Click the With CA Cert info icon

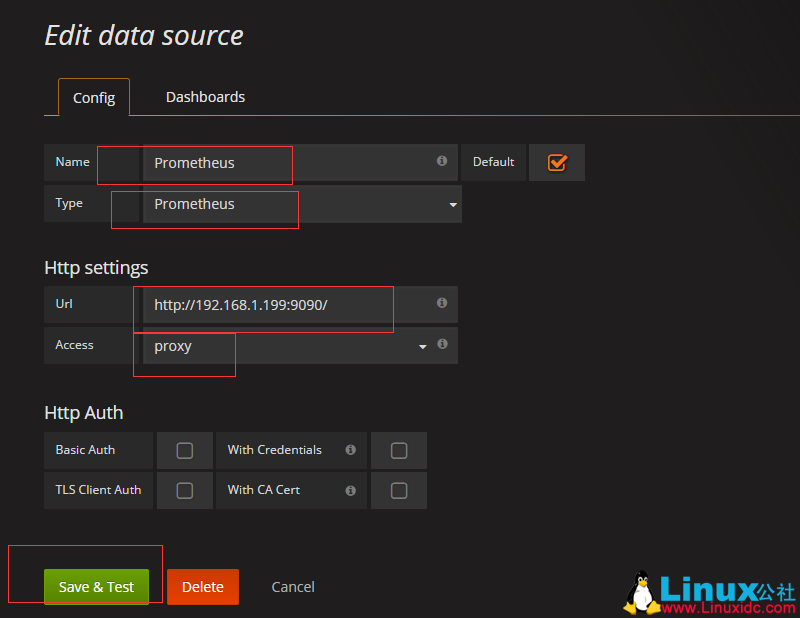coord(350,491)
